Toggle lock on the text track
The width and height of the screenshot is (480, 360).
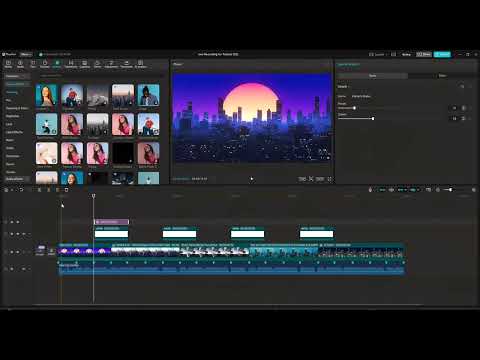coord(12,234)
